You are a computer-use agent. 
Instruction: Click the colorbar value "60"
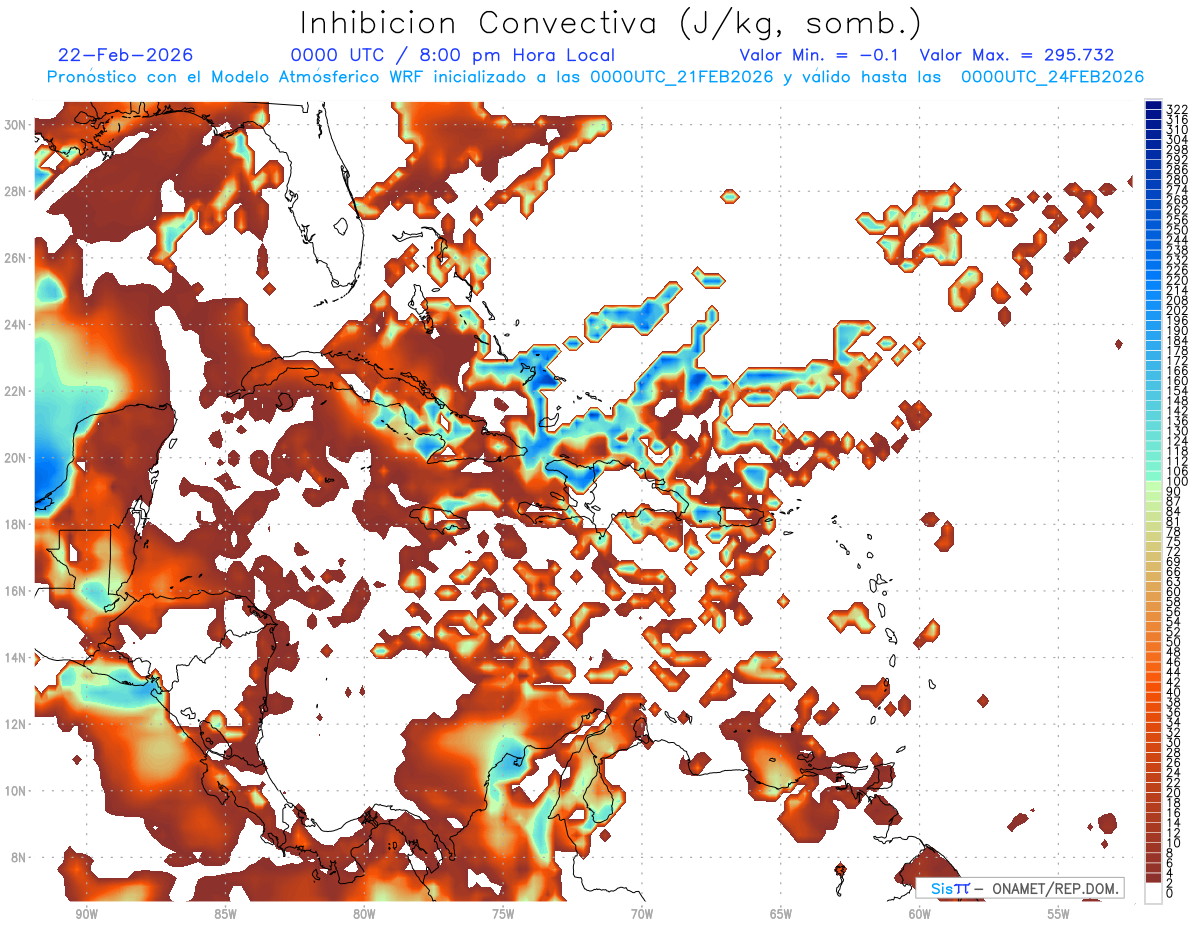[x=1174, y=591]
